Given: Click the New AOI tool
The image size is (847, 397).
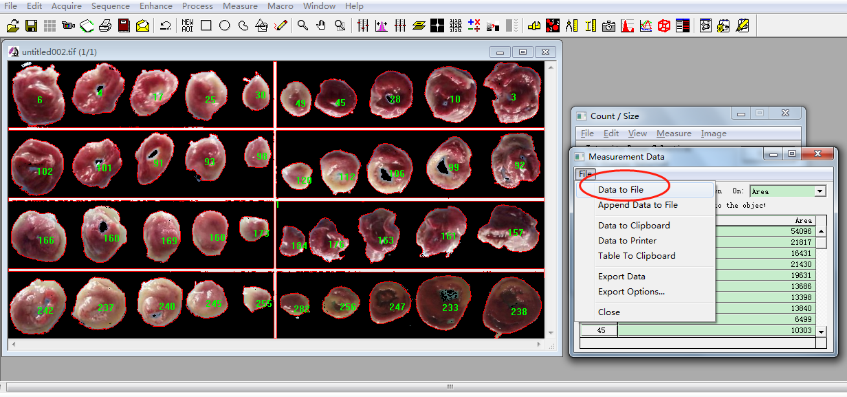Looking at the screenshot, I should point(187,25).
